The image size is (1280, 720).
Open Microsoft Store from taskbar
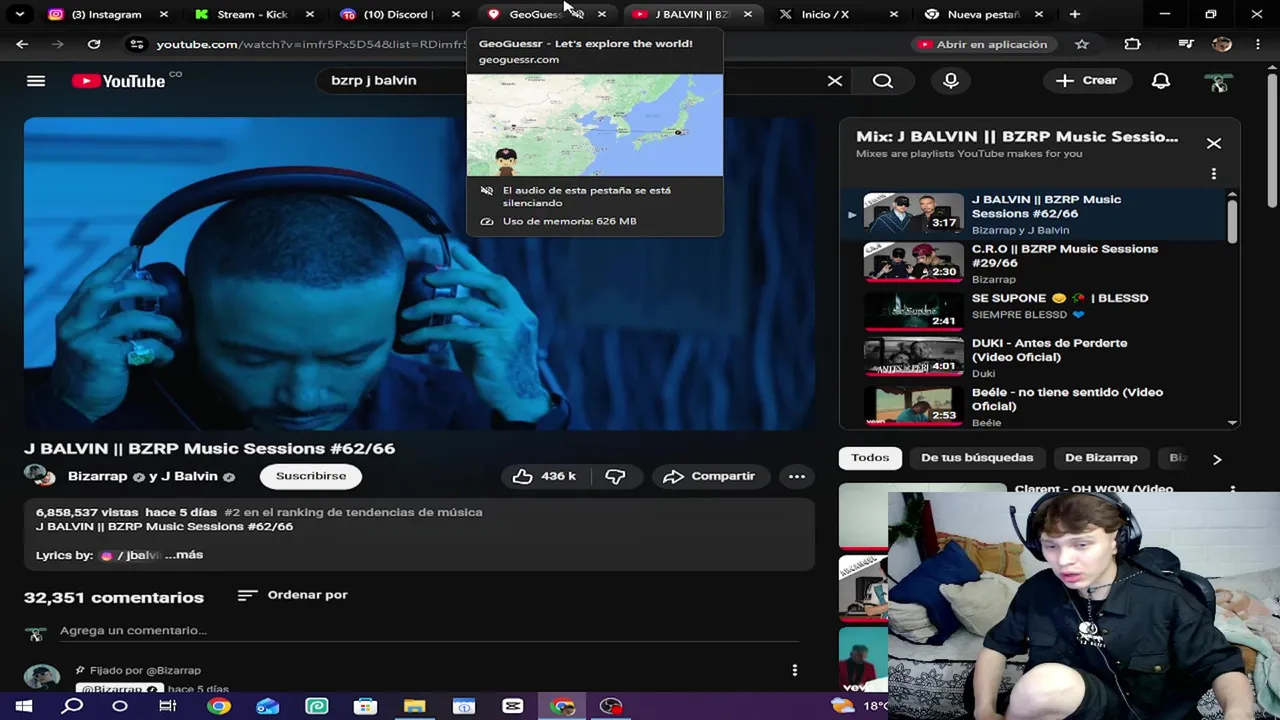(366, 706)
